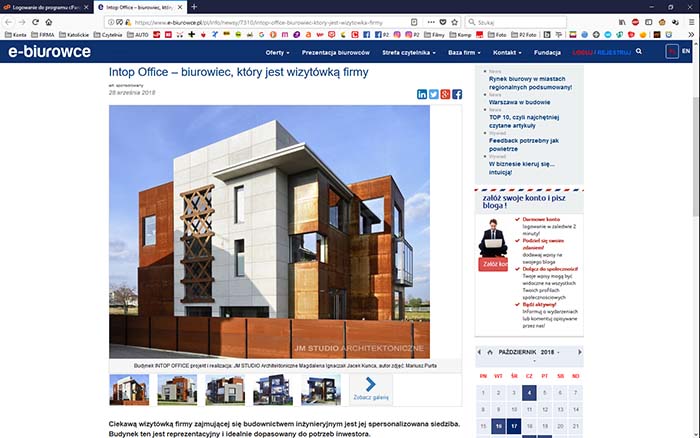Open article Rynek biurowy w miastach regionalnych
This screenshot has width=700, height=438.
(x=530, y=83)
